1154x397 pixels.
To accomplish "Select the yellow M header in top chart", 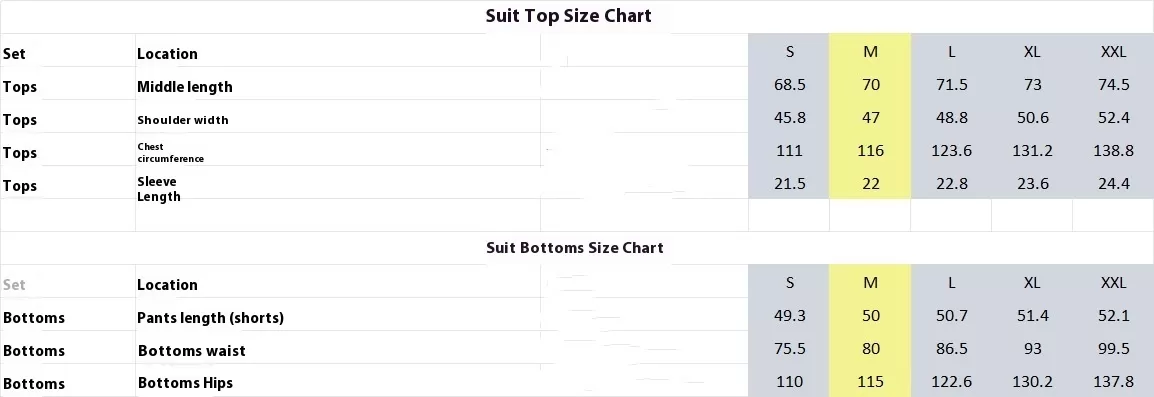I will (x=871, y=52).
